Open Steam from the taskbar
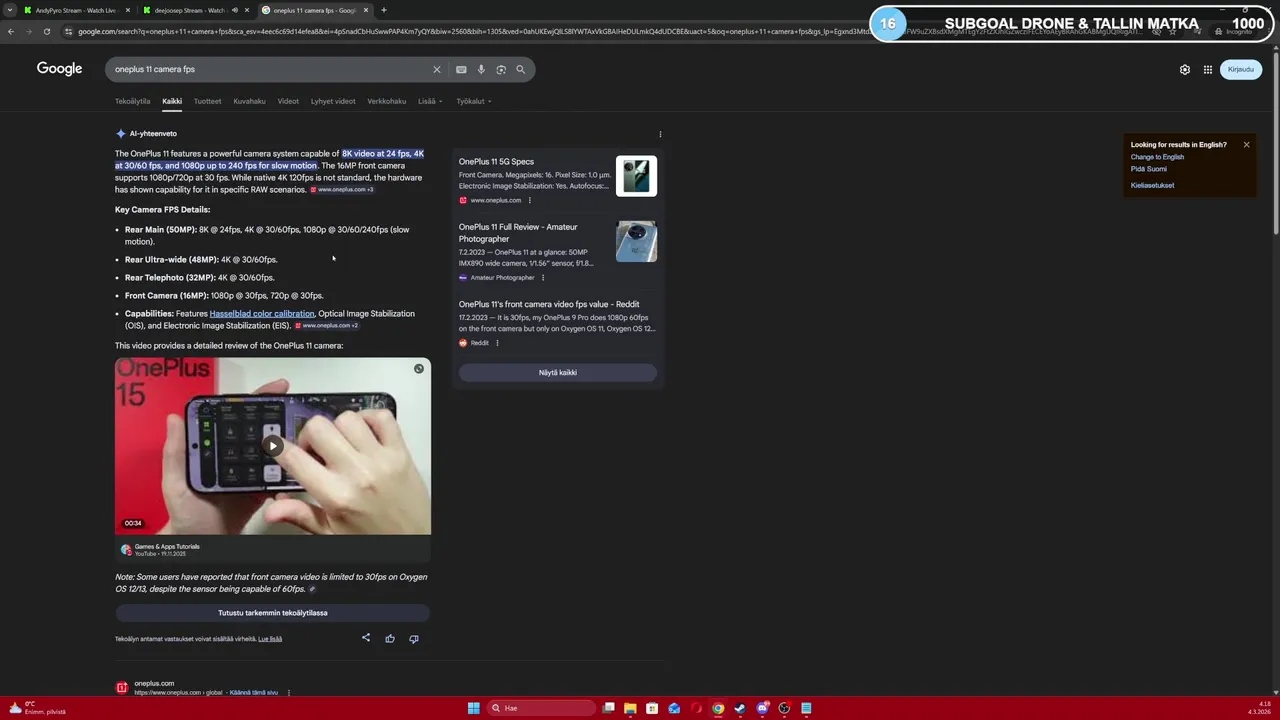Image resolution: width=1280 pixels, height=720 pixels. tap(740, 708)
